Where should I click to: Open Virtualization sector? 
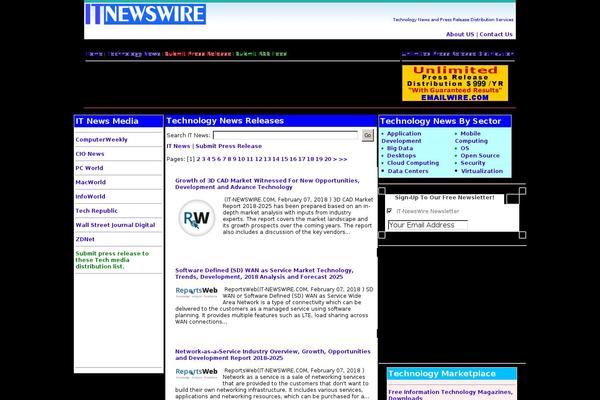pyautogui.click(x=482, y=171)
